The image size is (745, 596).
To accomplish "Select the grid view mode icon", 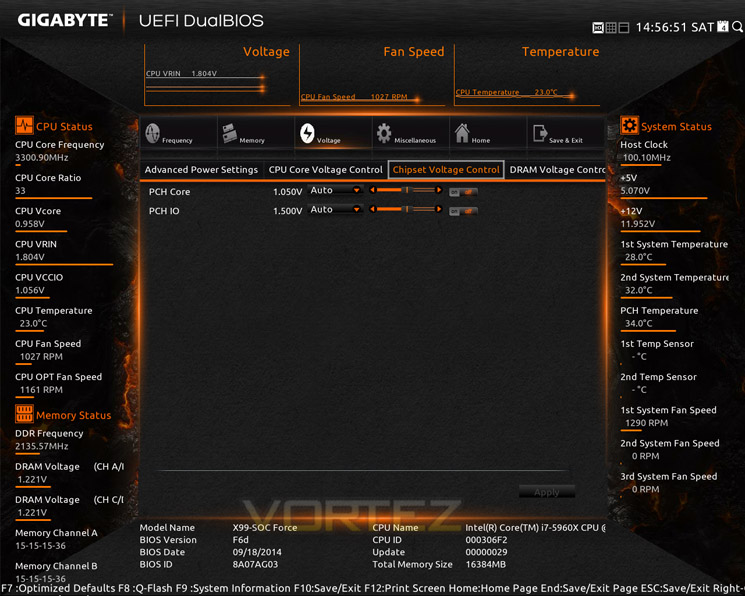I will pyautogui.click(x=611, y=28).
